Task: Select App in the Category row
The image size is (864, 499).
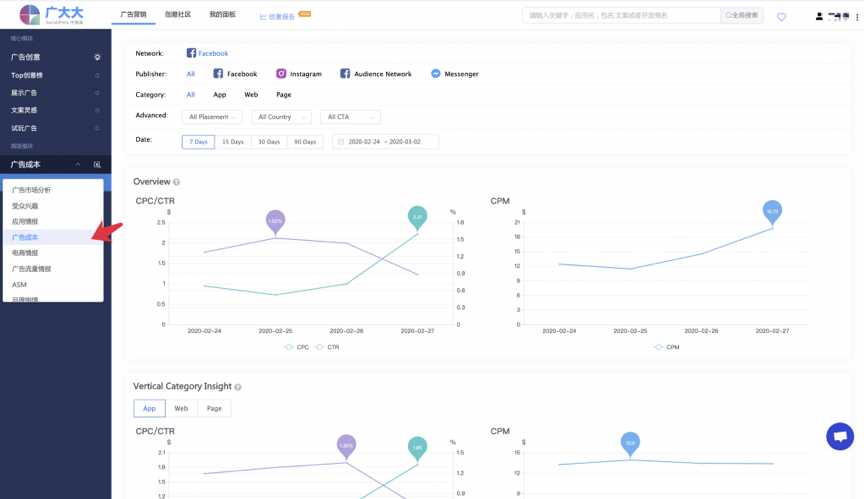Action: click(219, 95)
